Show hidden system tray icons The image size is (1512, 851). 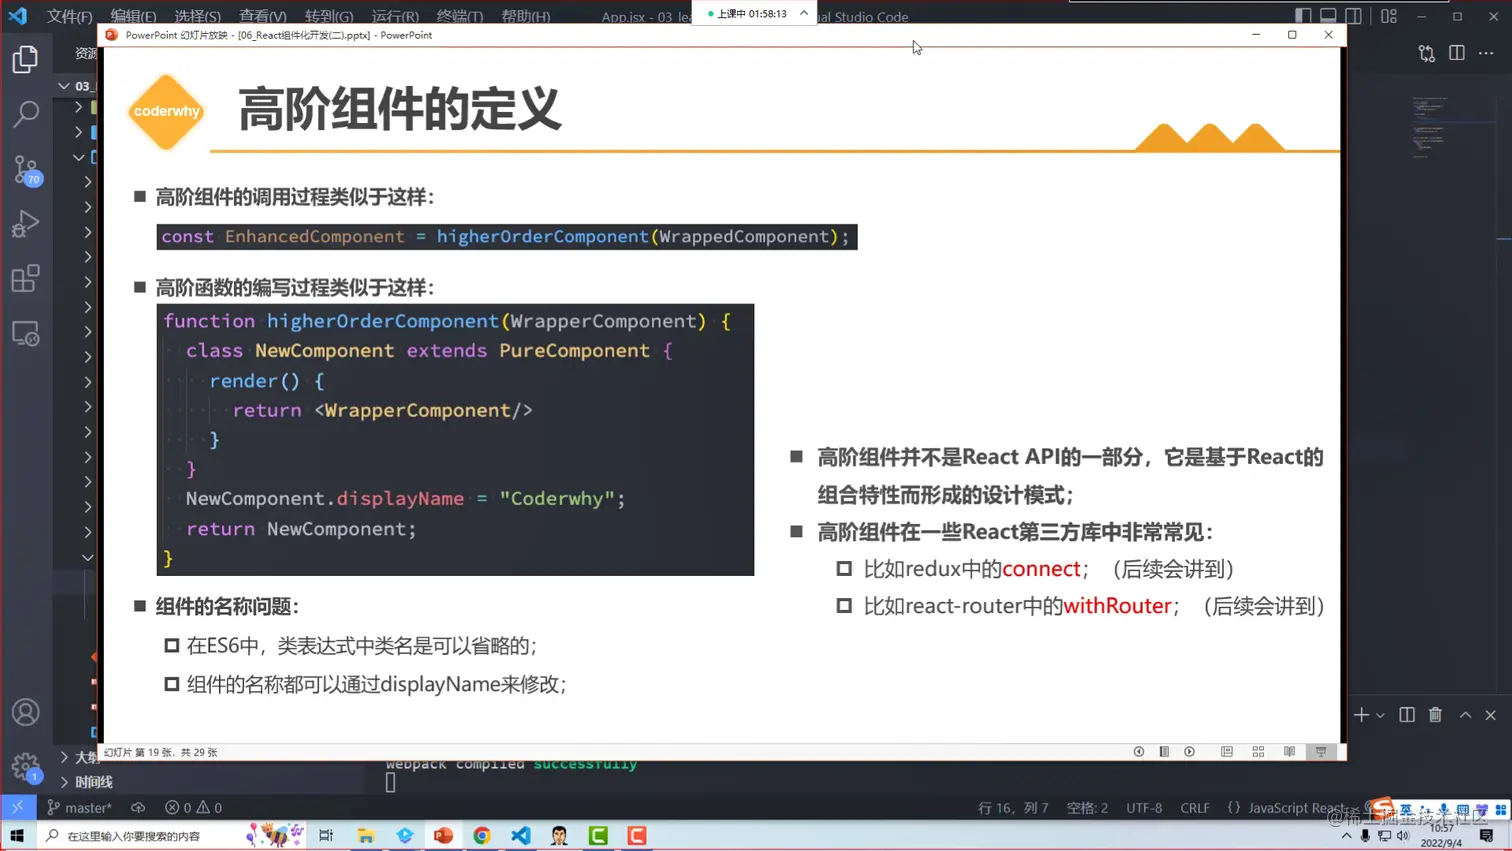click(x=1346, y=836)
